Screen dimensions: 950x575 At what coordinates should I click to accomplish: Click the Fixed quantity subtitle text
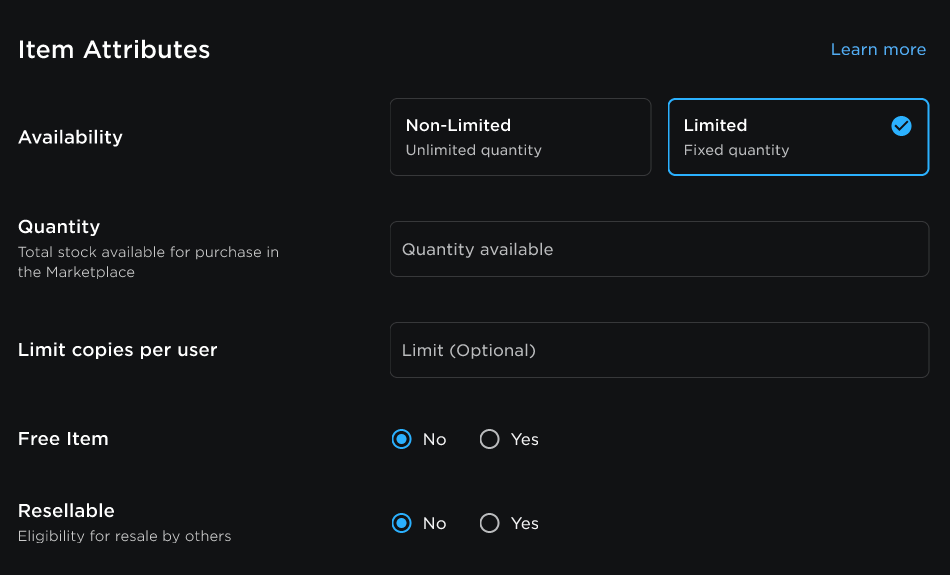736,150
